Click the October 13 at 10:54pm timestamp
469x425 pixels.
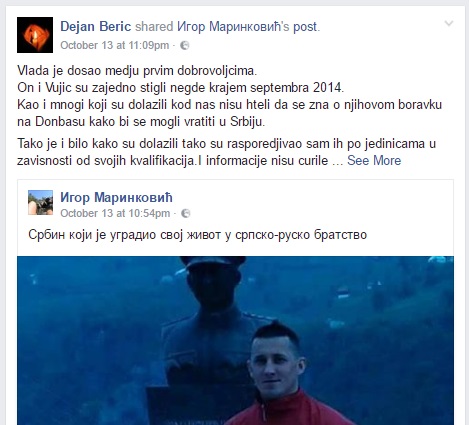(115, 213)
